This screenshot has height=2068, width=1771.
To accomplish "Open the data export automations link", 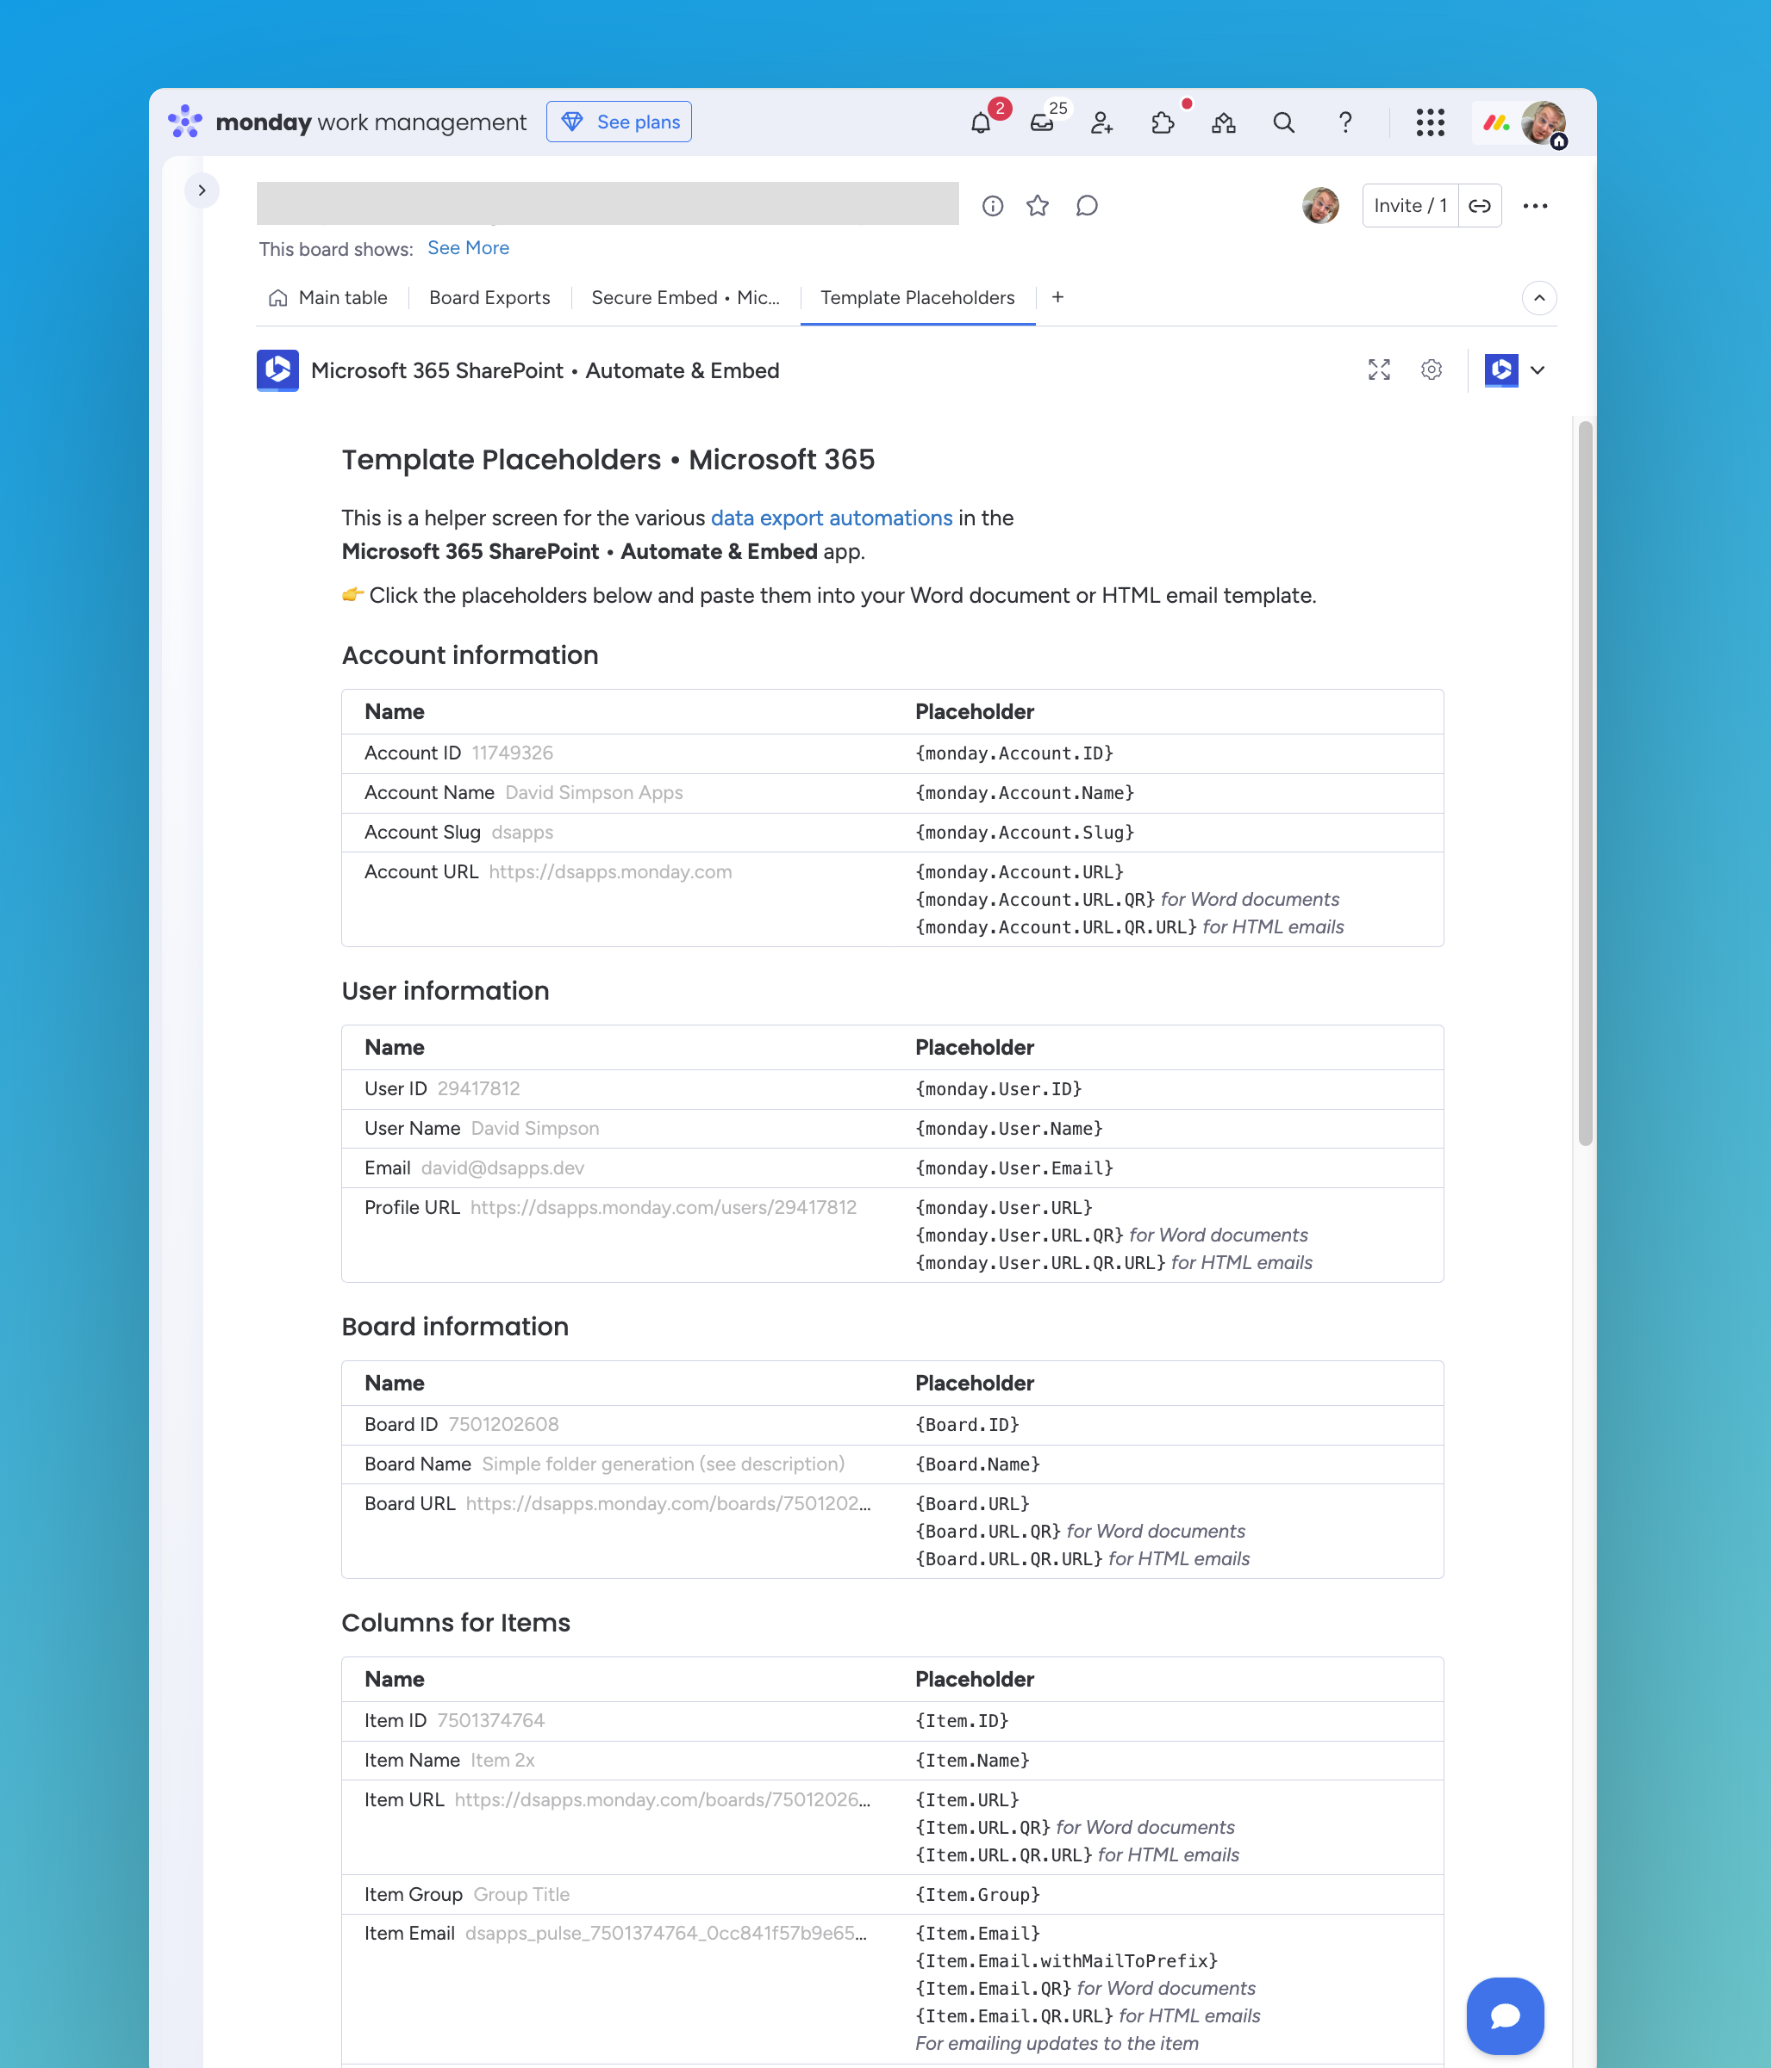I will point(831,518).
